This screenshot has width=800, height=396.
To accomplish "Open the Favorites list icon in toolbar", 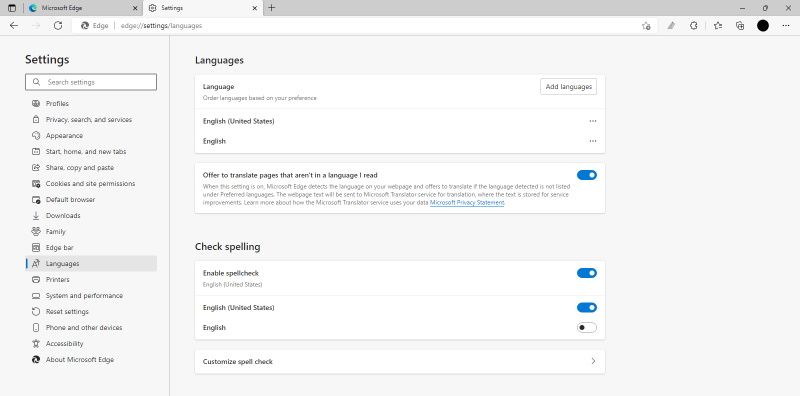I will [718, 26].
